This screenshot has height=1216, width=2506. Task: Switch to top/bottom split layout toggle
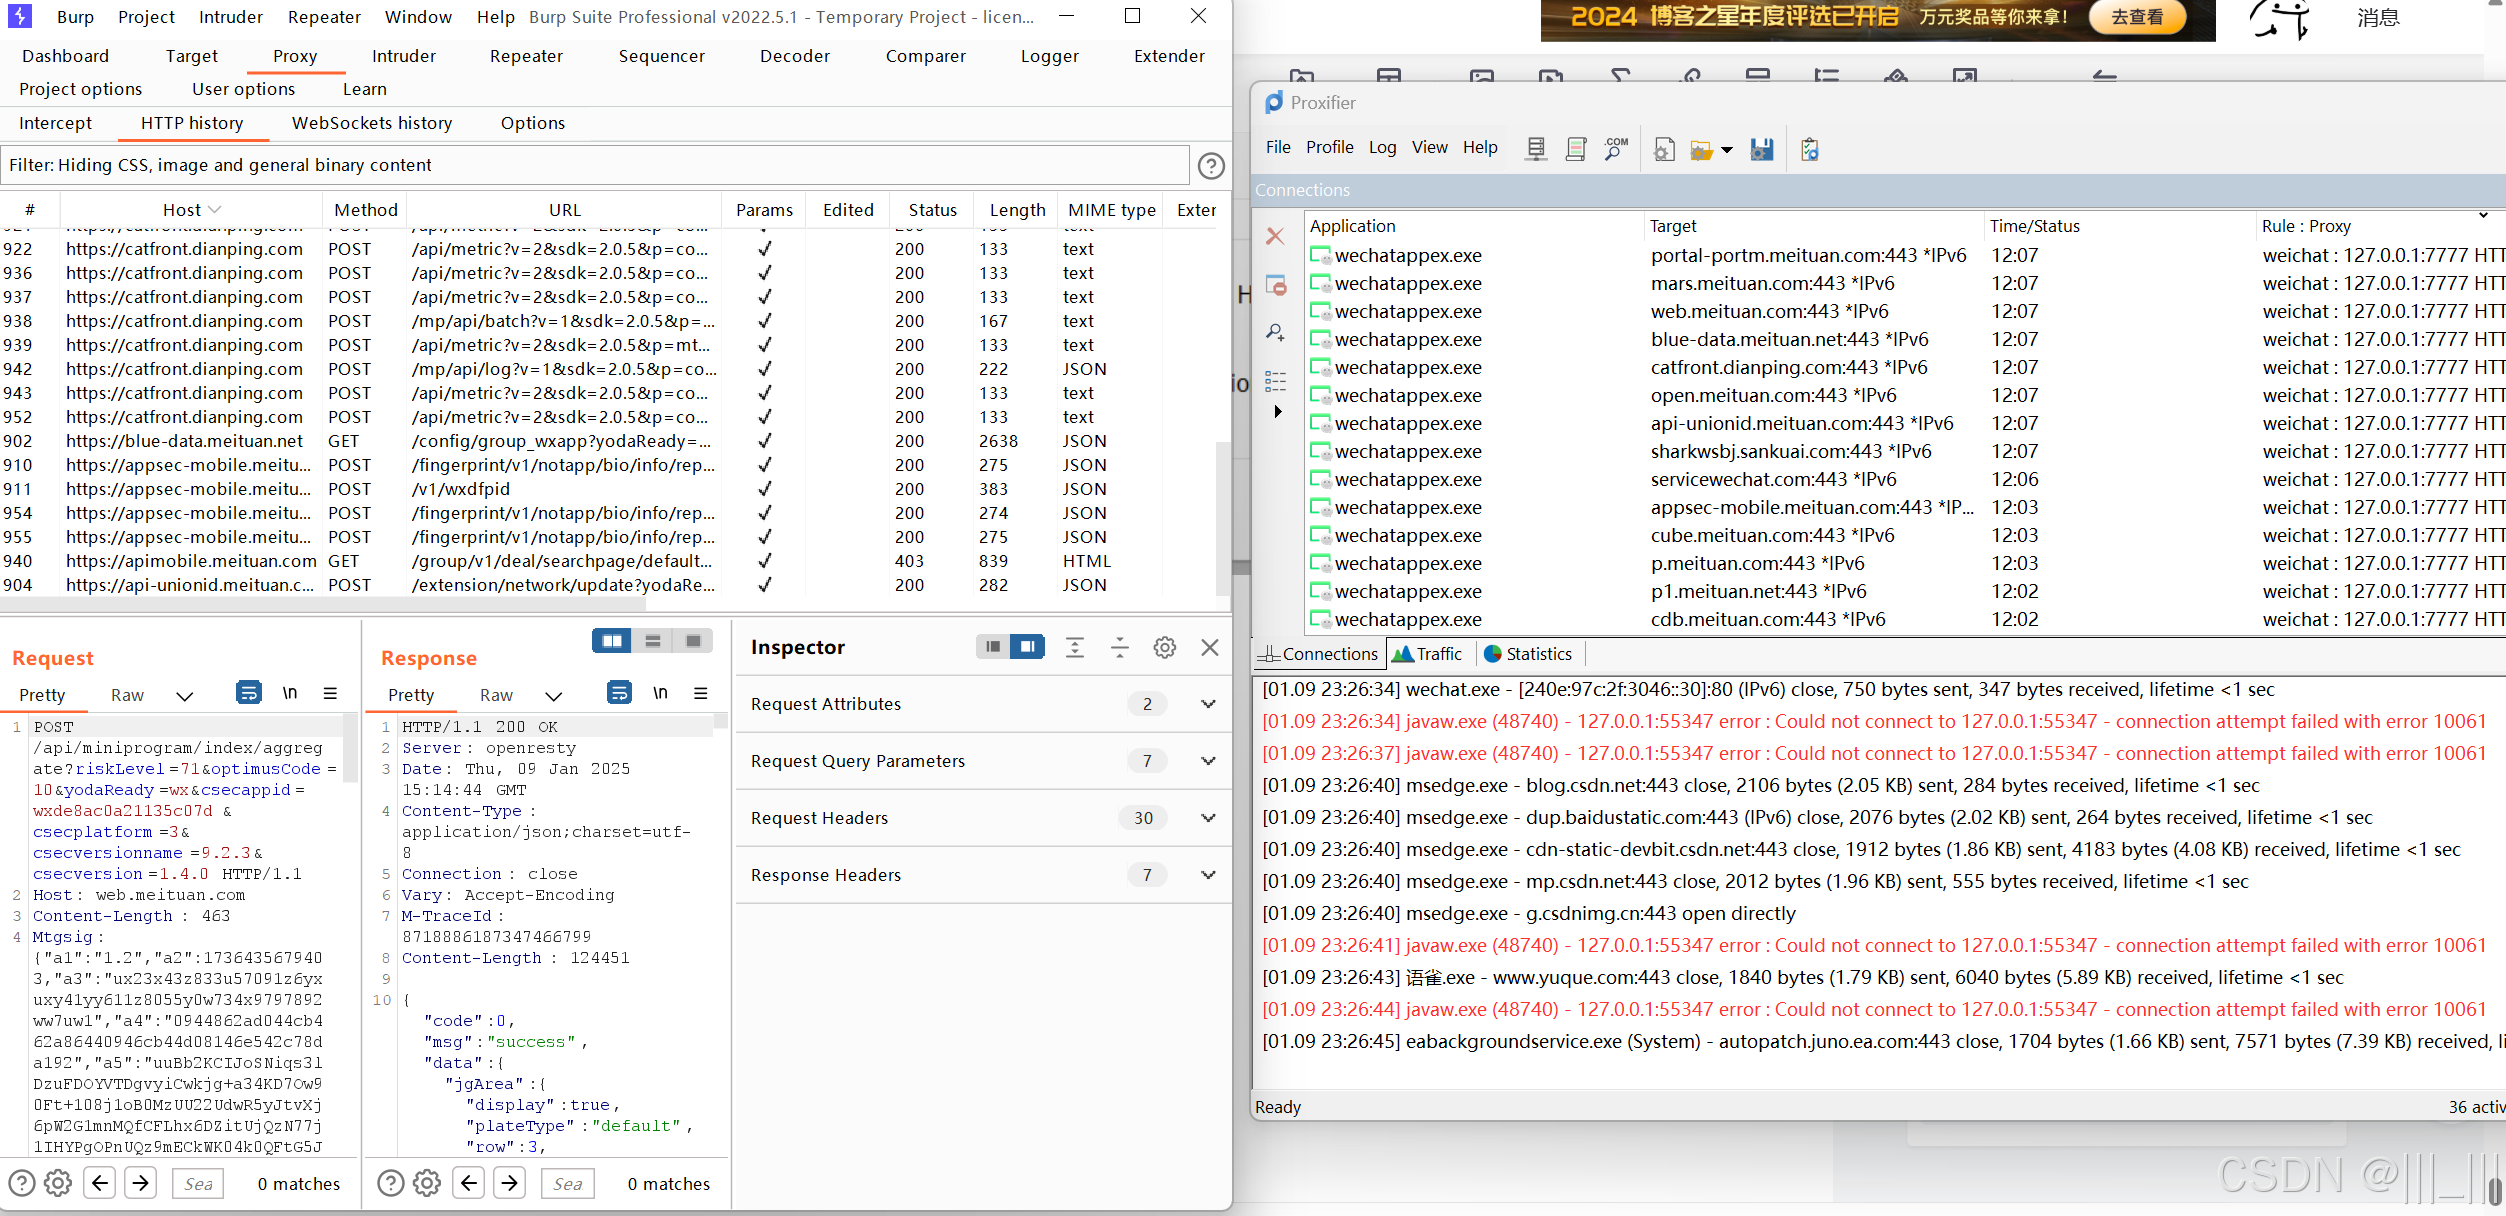[653, 641]
